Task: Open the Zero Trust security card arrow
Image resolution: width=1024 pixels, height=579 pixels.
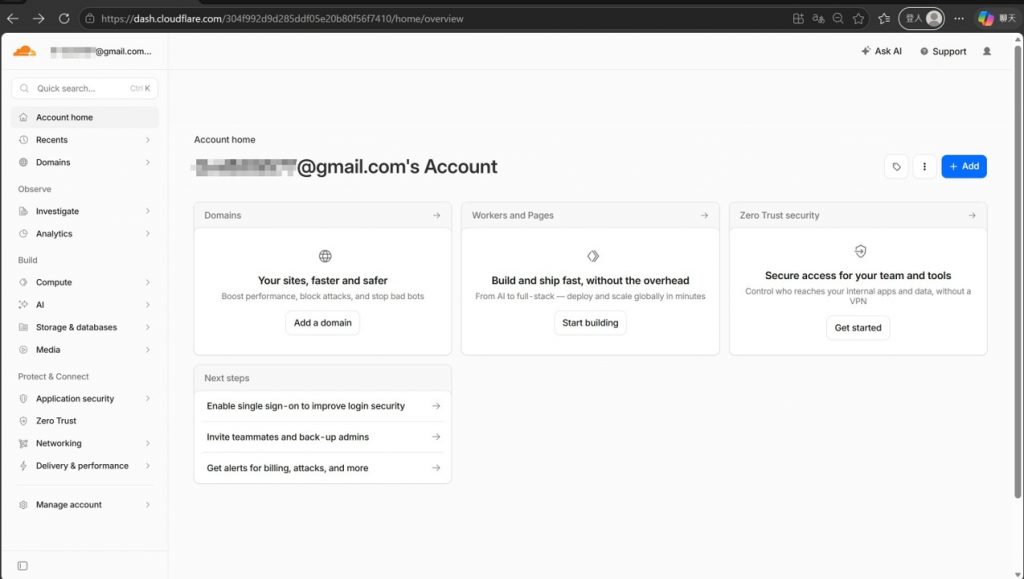Action: click(972, 215)
